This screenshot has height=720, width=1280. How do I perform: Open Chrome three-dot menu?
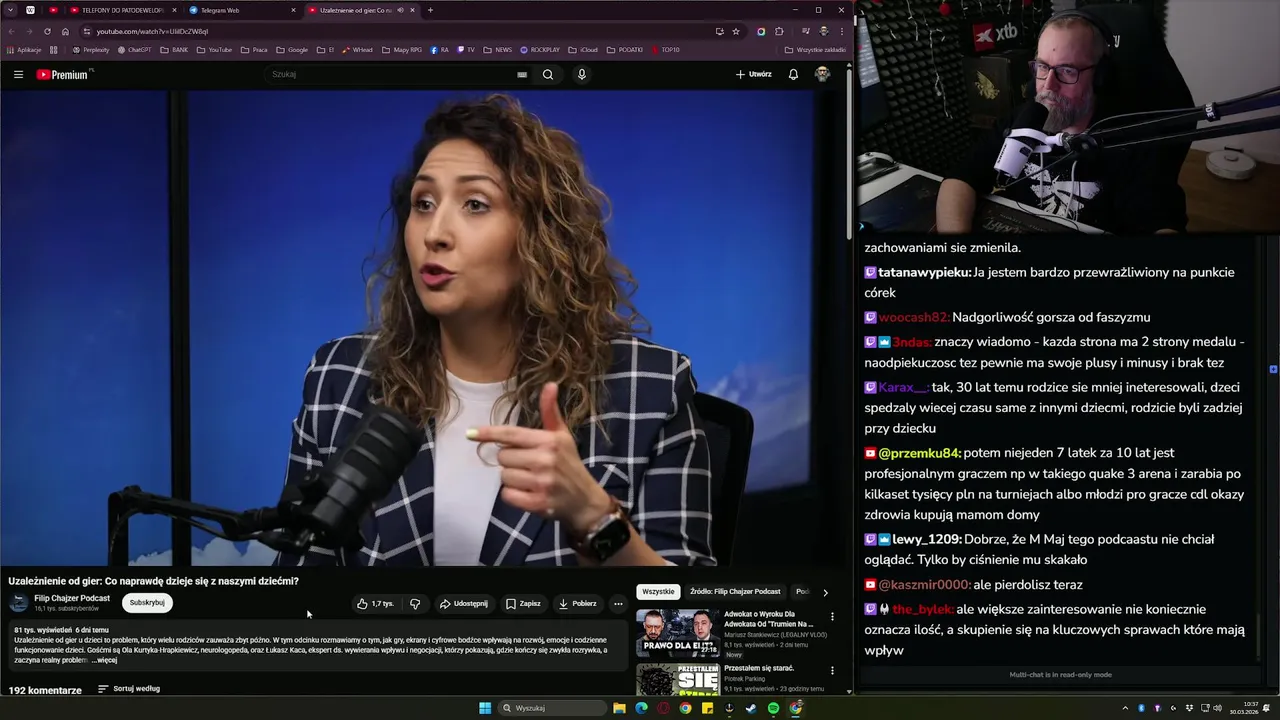point(842,31)
